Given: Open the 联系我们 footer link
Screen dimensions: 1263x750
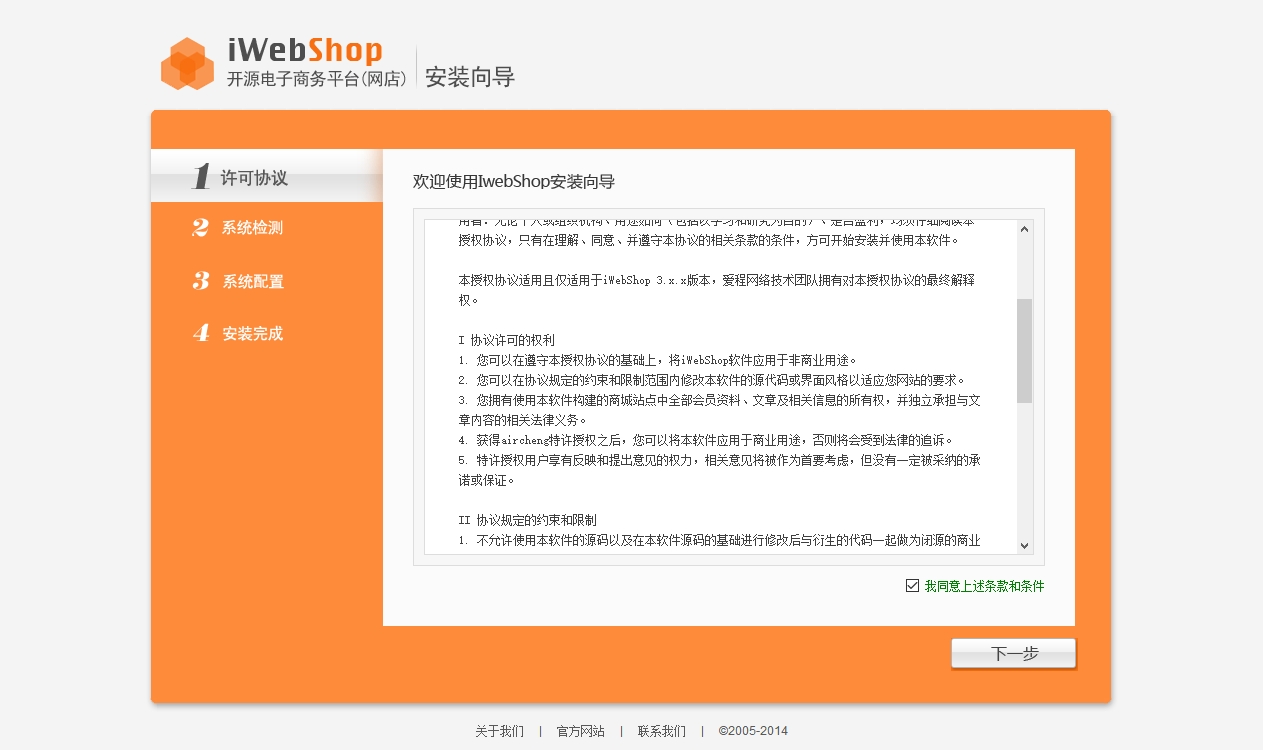Looking at the screenshot, I should pos(662,731).
